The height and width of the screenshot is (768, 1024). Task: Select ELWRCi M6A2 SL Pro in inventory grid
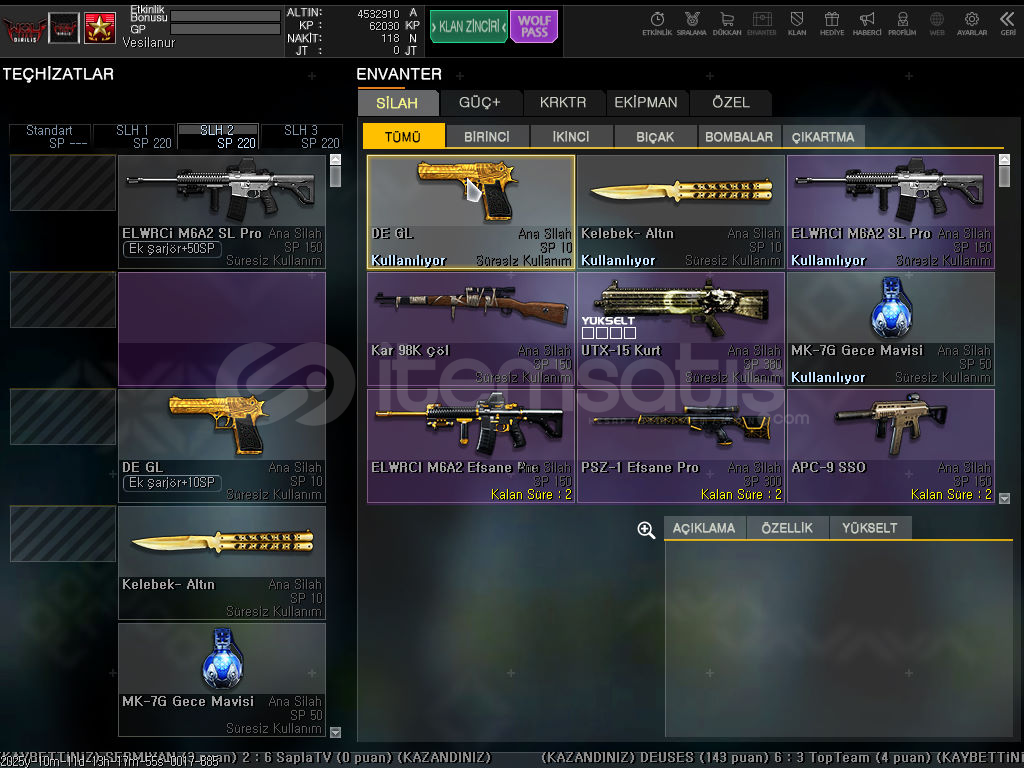click(891, 212)
